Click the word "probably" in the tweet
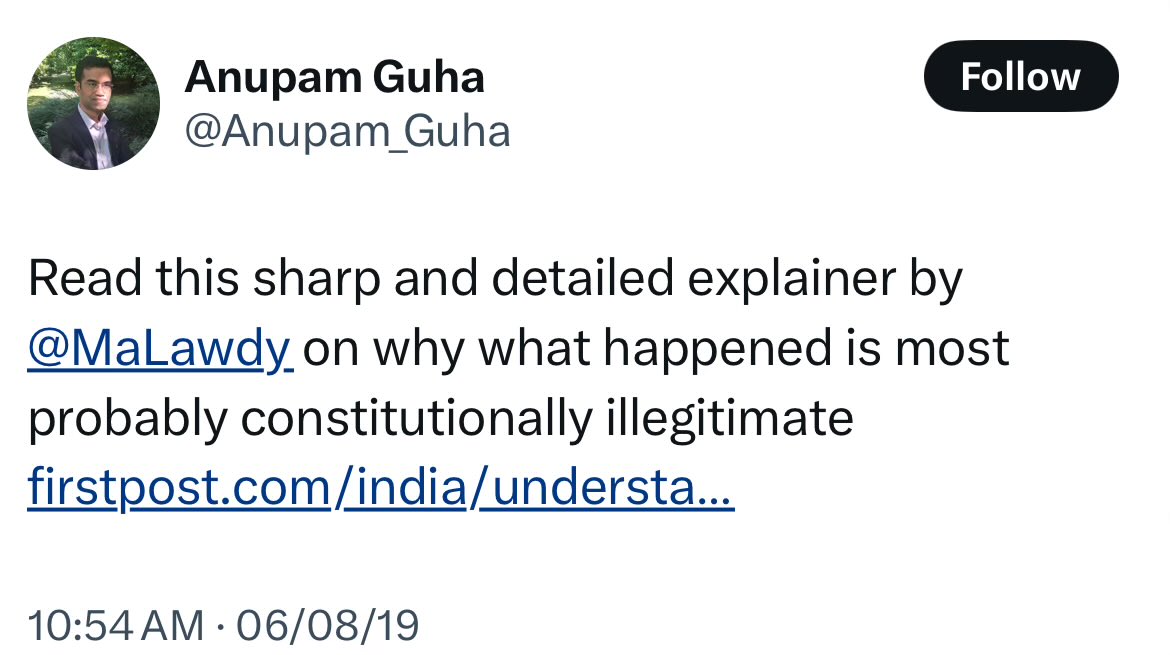The height and width of the screenshot is (655, 1170). coord(127,420)
